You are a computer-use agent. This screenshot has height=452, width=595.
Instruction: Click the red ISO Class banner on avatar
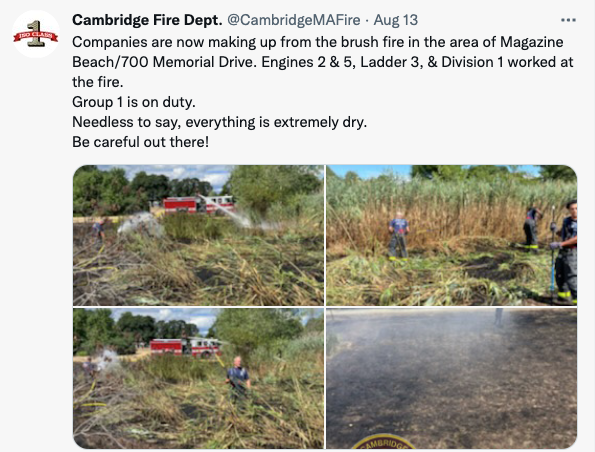(36, 36)
